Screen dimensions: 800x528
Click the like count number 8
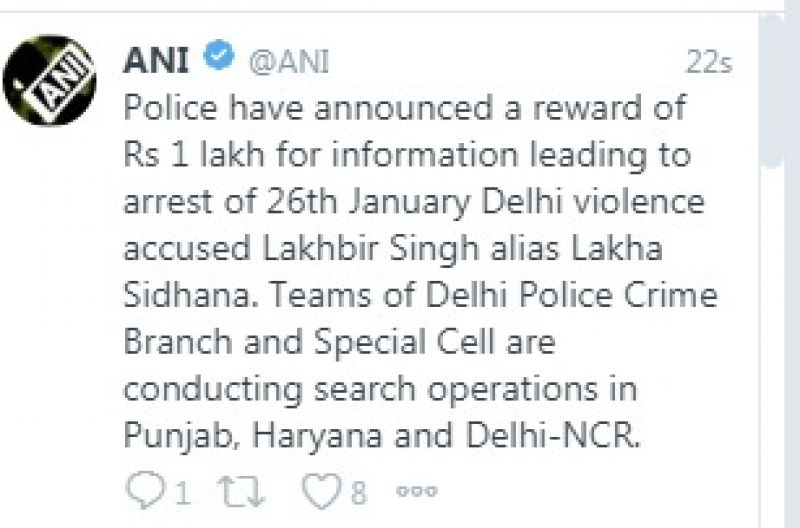358,490
